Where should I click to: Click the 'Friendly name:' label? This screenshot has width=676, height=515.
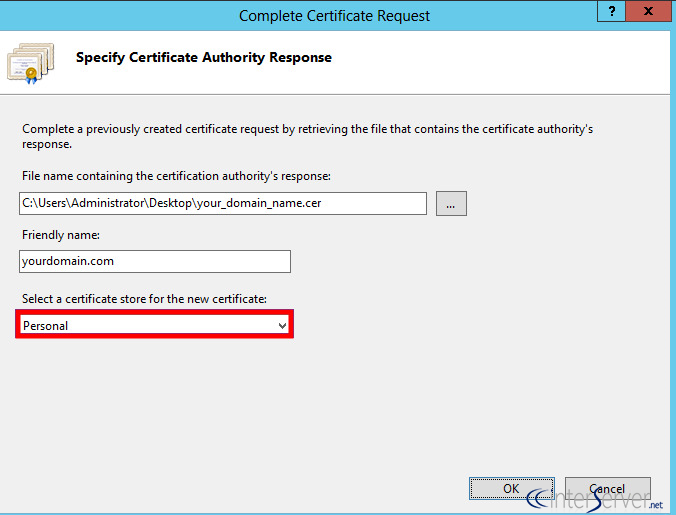(61, 235)
